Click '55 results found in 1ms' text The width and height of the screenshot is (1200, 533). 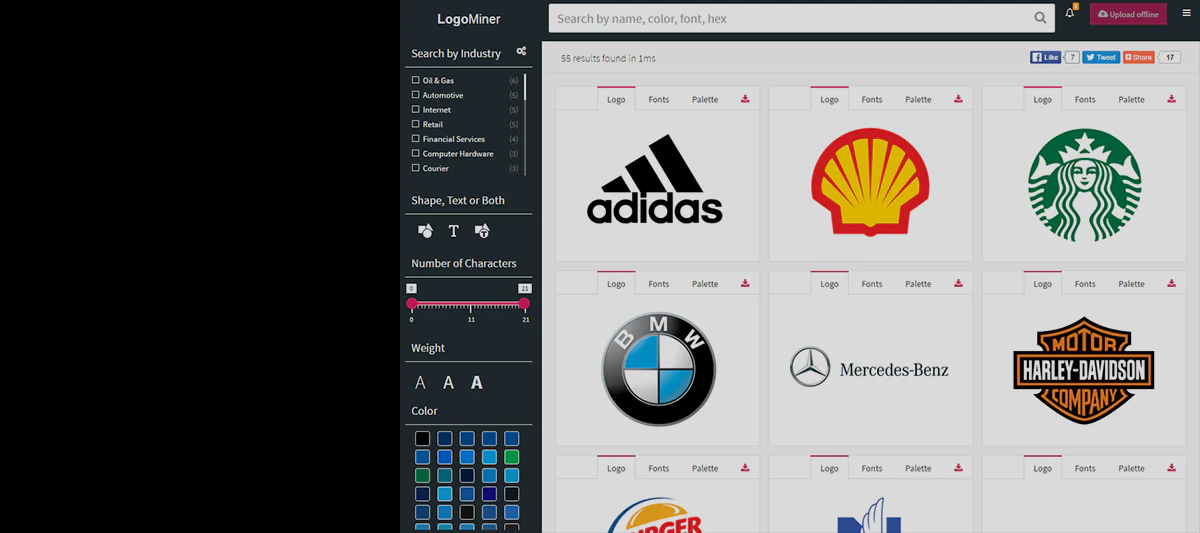tap(608, 58)
